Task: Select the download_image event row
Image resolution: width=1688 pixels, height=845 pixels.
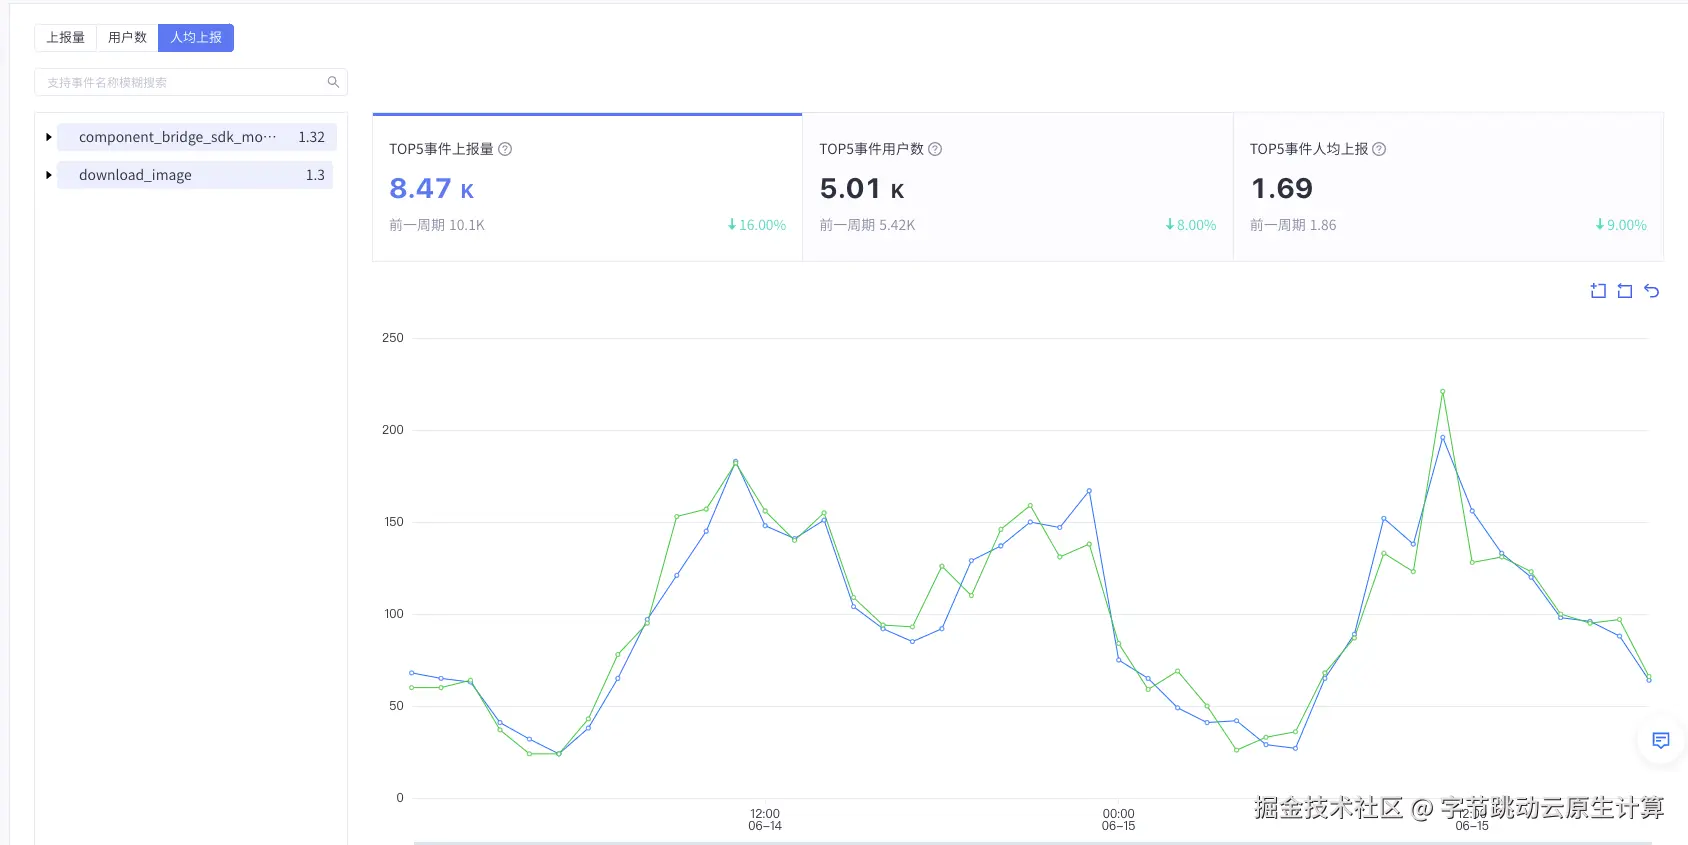Action: click(x=195, y=175)
